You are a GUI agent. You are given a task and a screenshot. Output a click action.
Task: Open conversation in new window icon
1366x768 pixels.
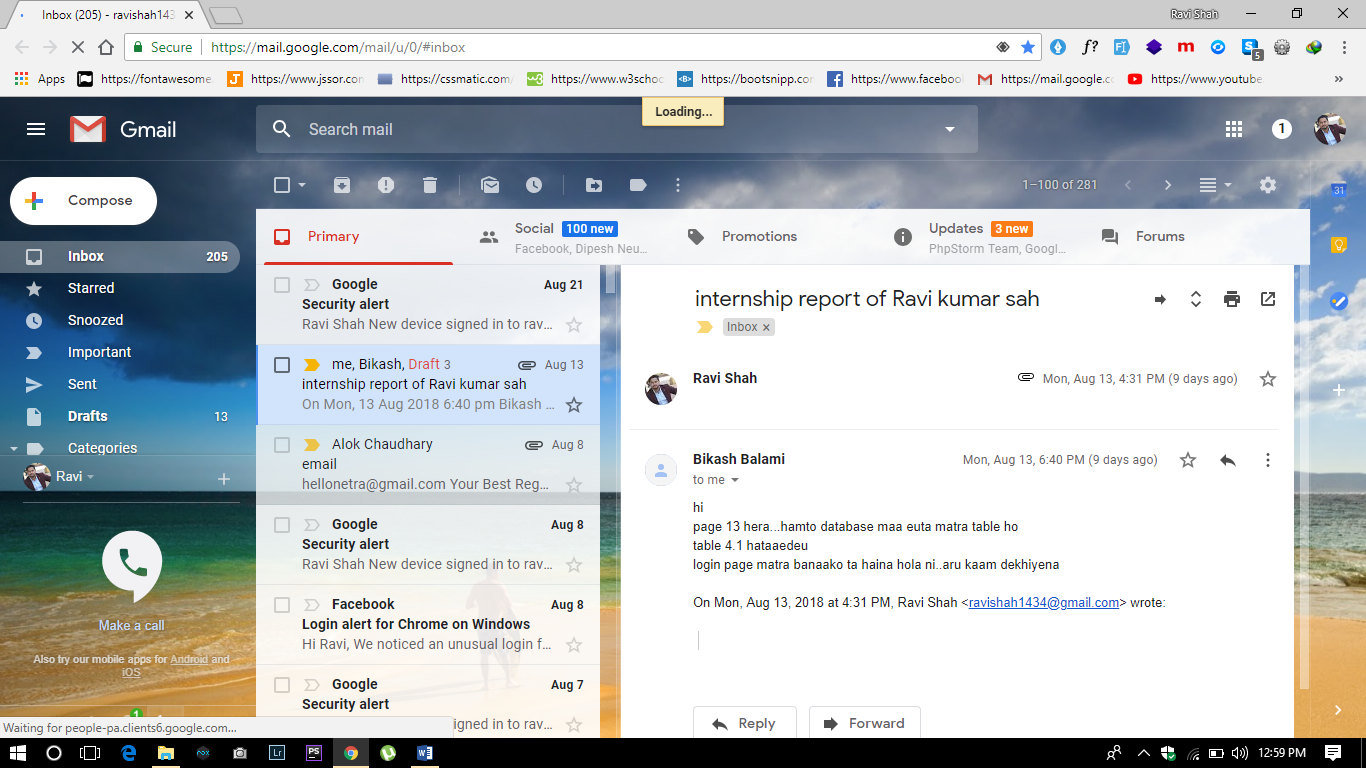click(x=1268, y=299)
